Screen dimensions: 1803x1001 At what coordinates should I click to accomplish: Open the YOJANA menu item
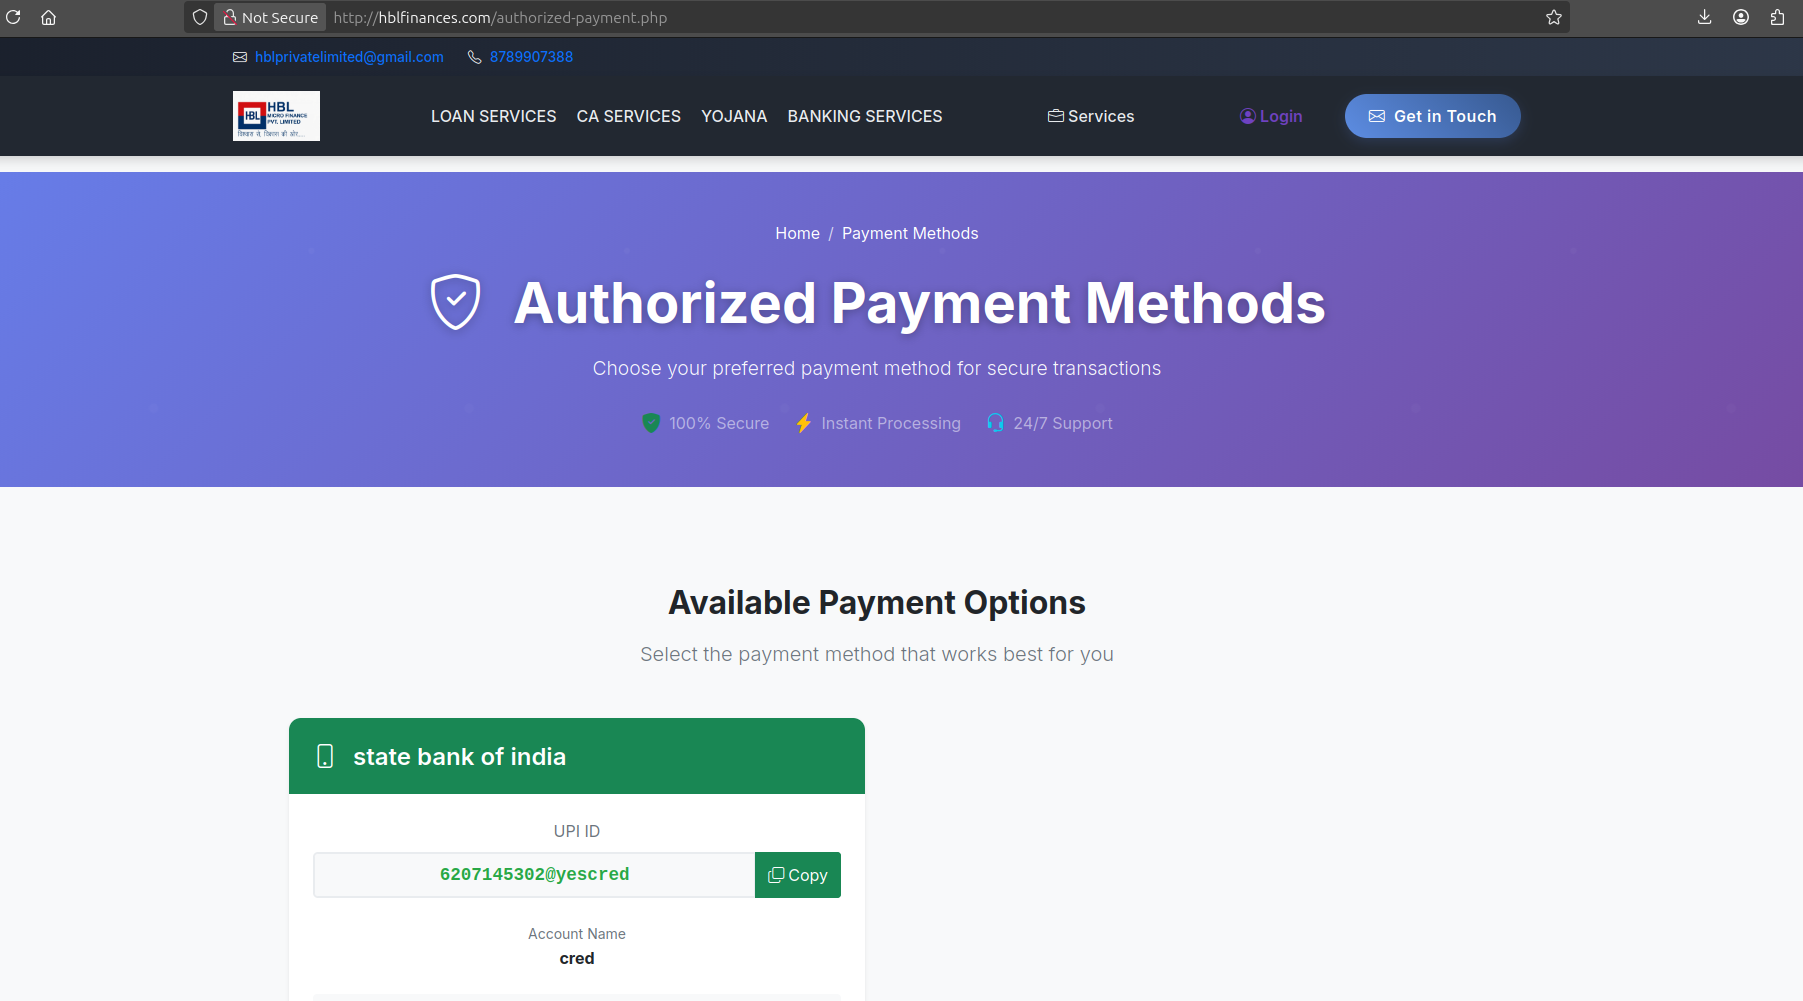click(x=734, y=116)
